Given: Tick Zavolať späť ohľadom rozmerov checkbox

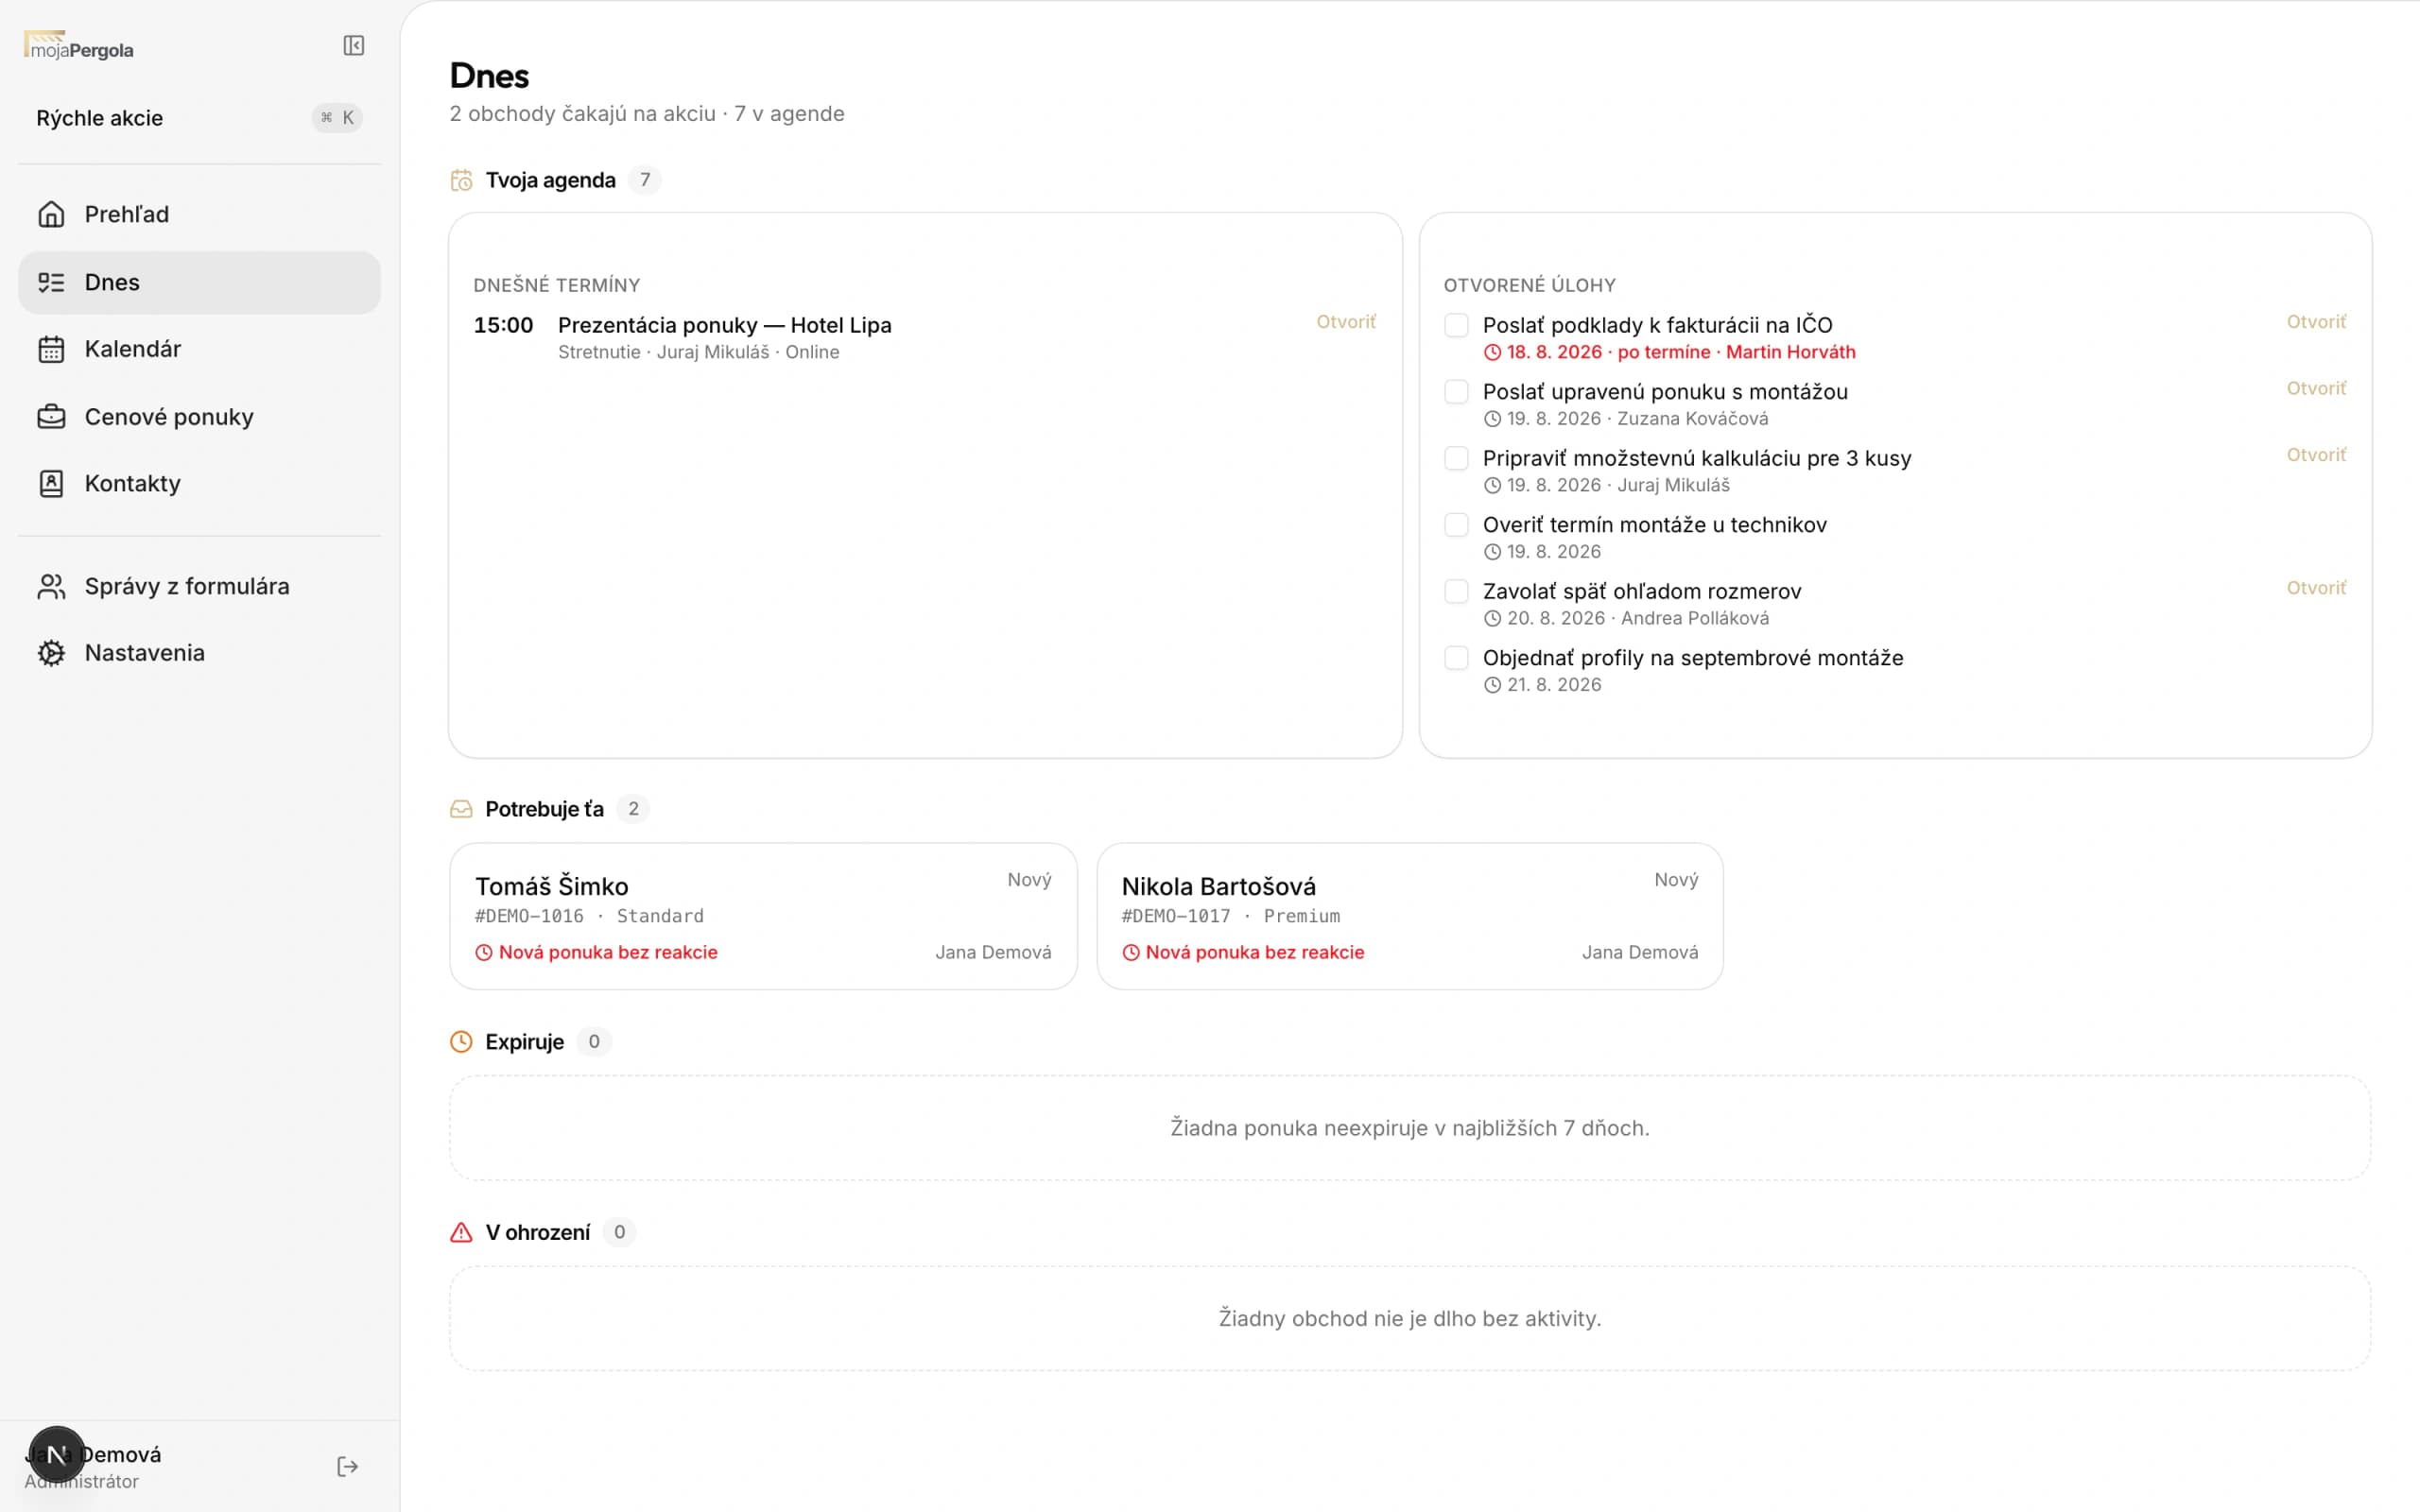Looking at the screenshot, I should [x=1457, y=591].
